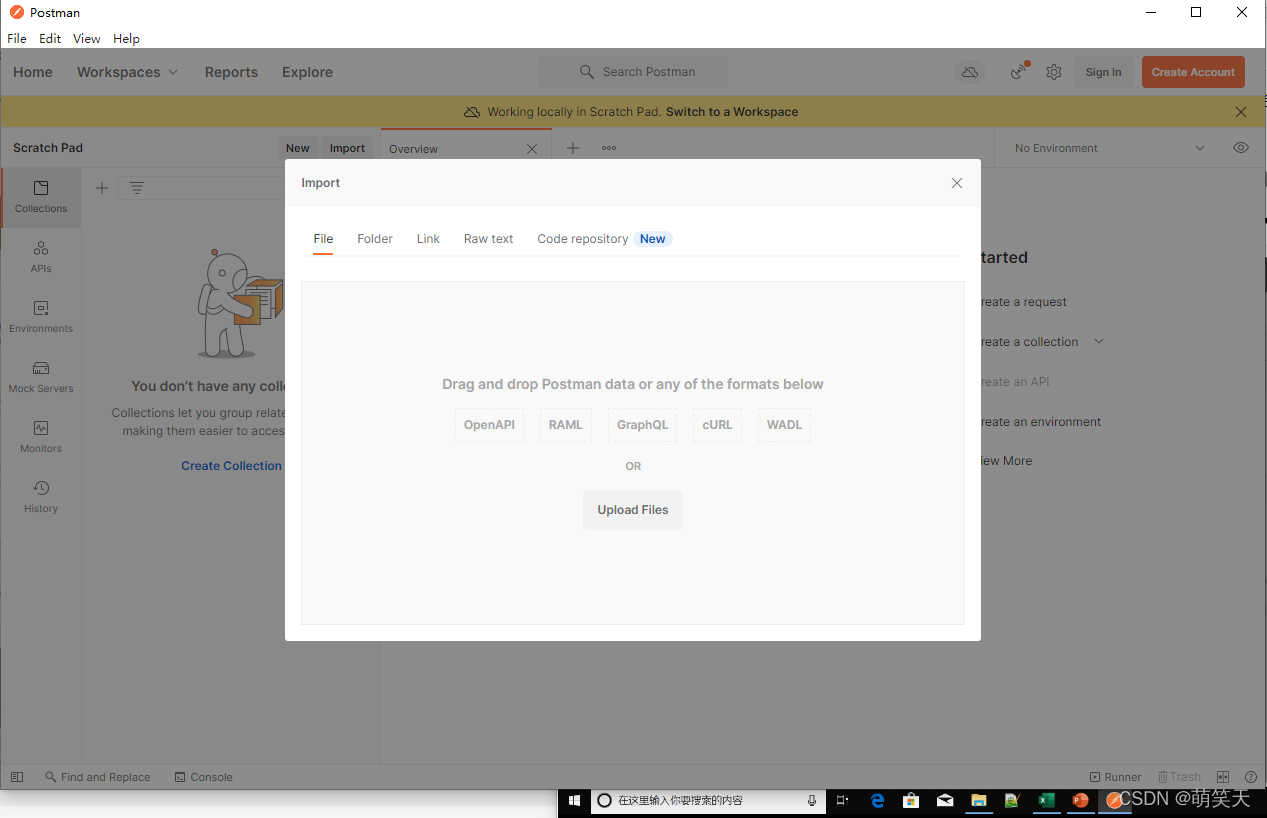Open the Reports page
Screen dimensions: 1267x818
[231, 72]
